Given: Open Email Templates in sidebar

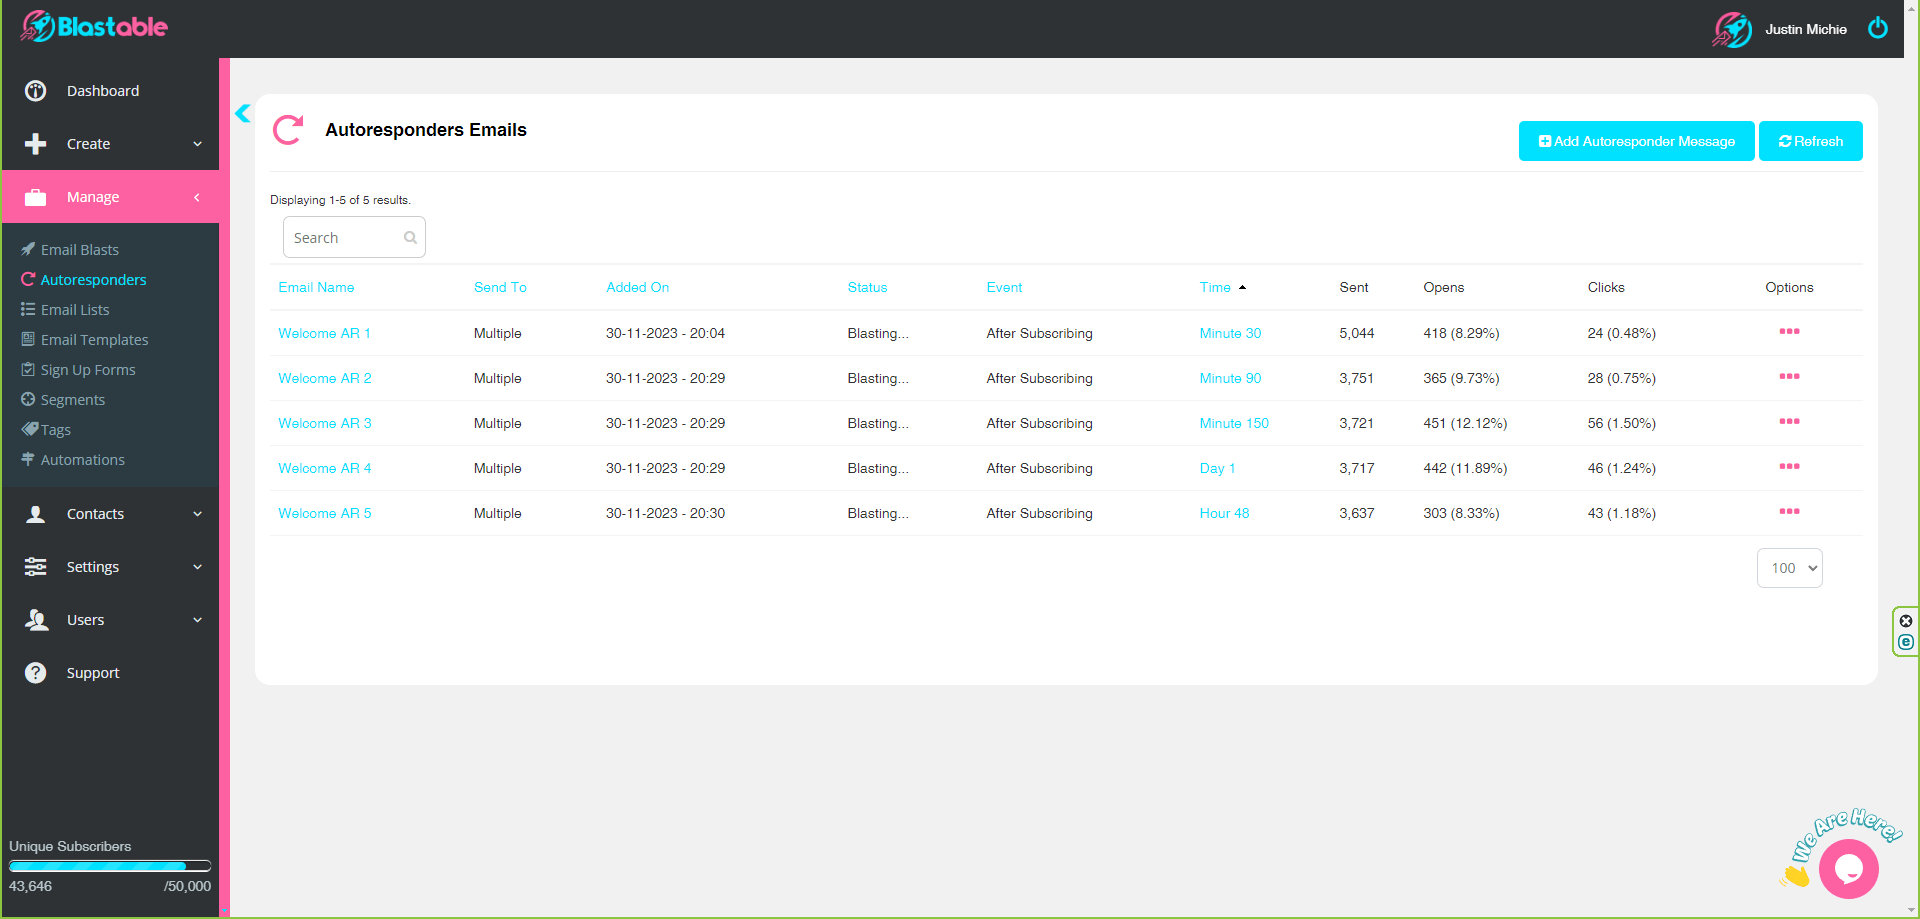Looking at the screenshot, I should (x=94, y=340).
